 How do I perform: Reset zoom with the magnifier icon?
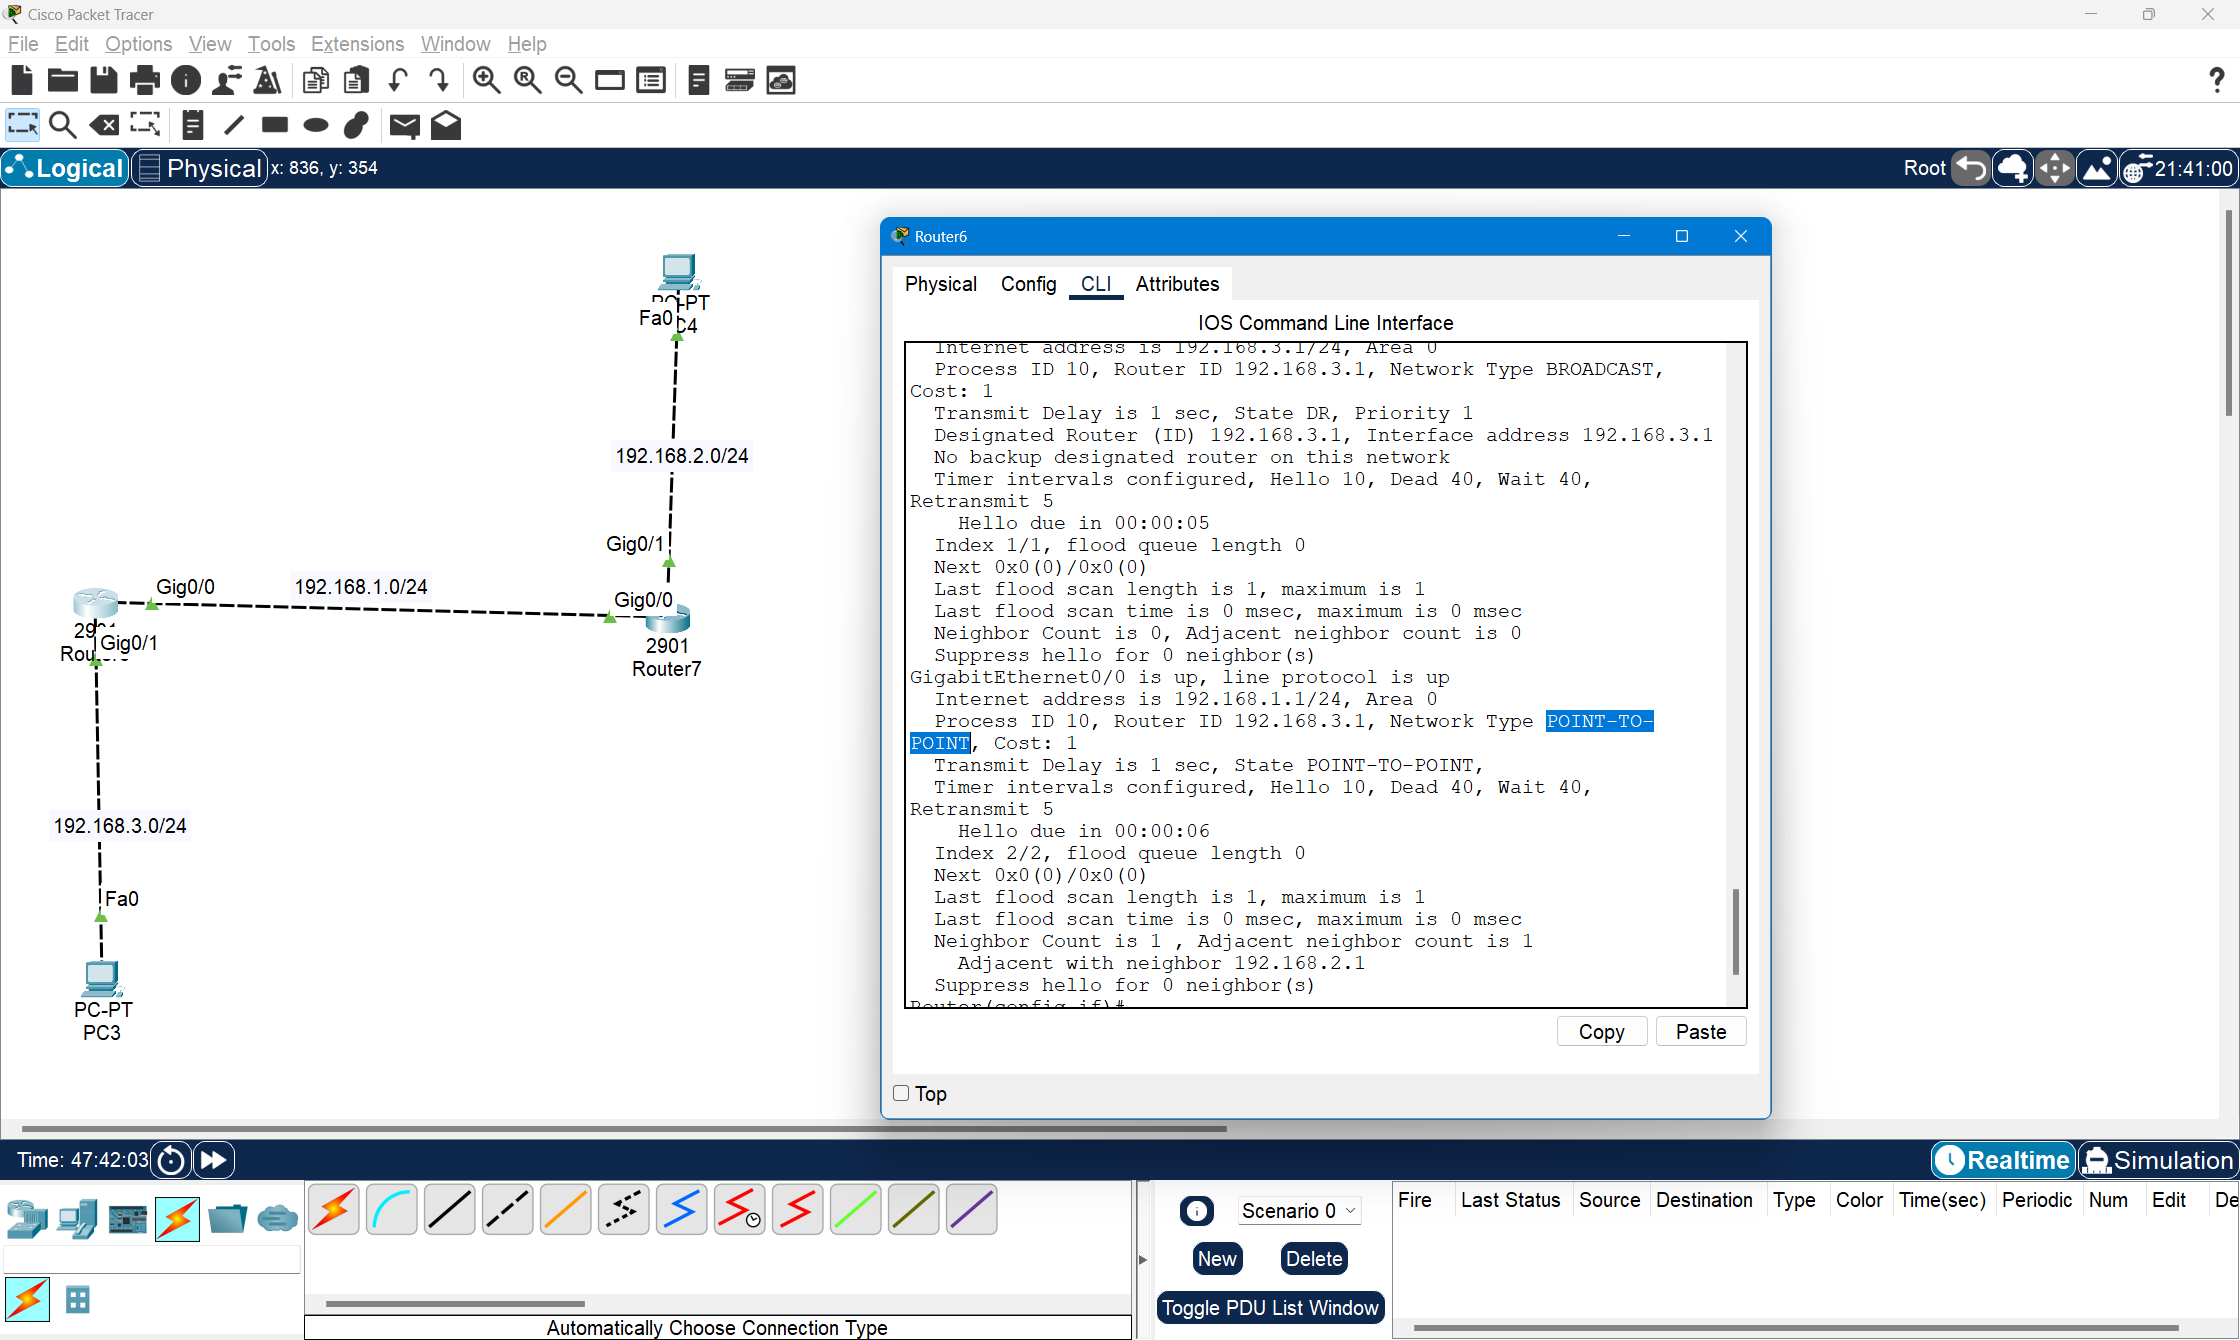pos(528,80)
